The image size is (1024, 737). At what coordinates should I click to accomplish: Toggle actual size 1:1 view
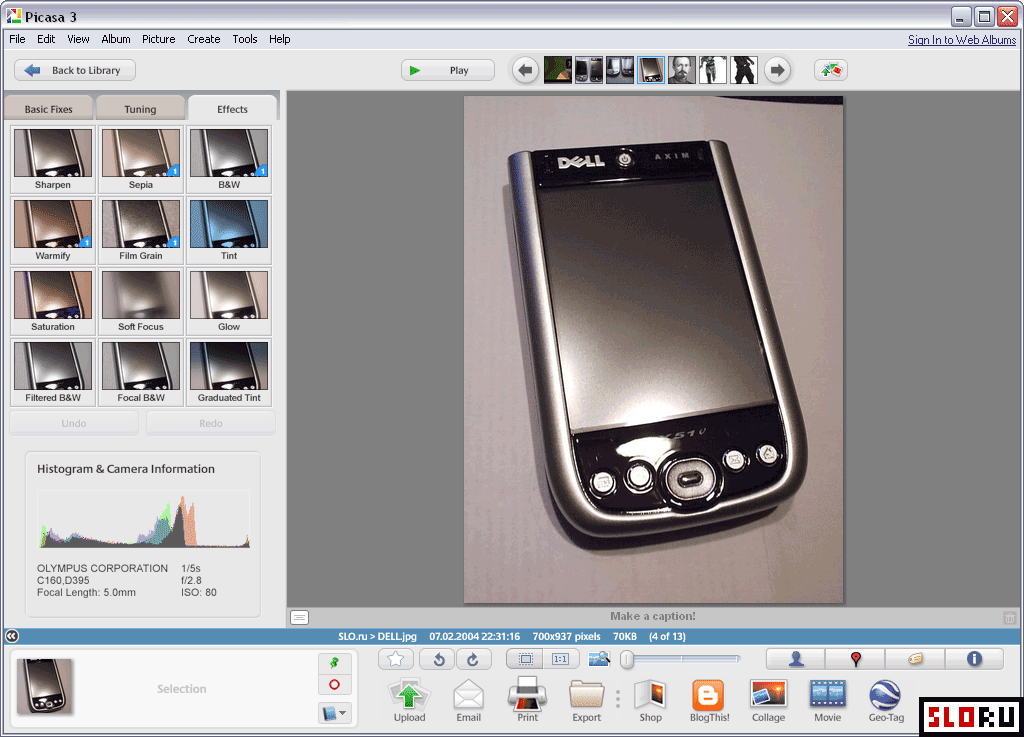[560, 659]
